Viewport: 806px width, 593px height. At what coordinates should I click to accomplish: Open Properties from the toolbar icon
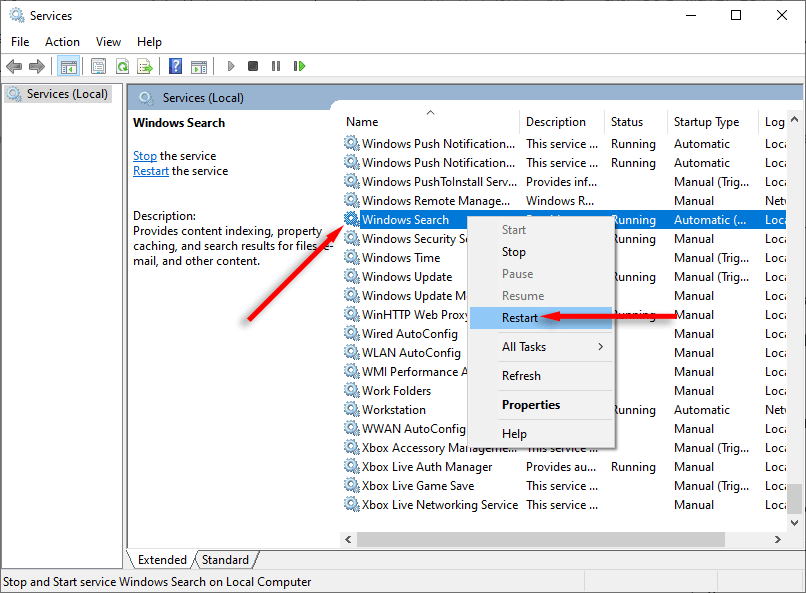click(98, 66)
